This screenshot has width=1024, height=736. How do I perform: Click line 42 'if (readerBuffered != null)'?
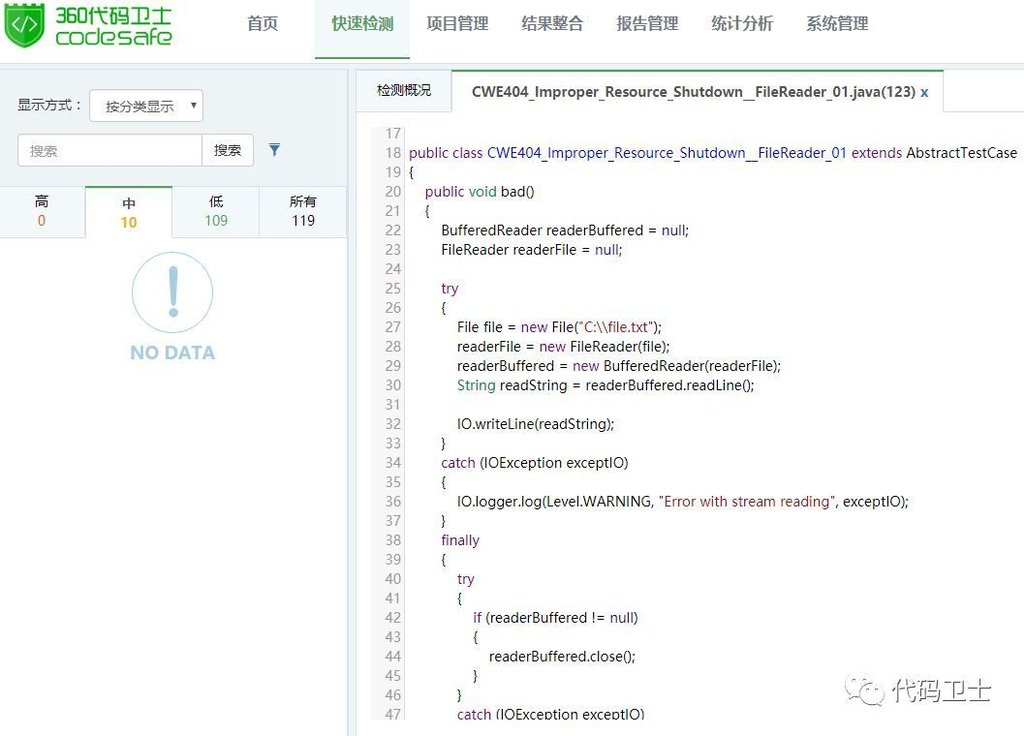[555, 617]
